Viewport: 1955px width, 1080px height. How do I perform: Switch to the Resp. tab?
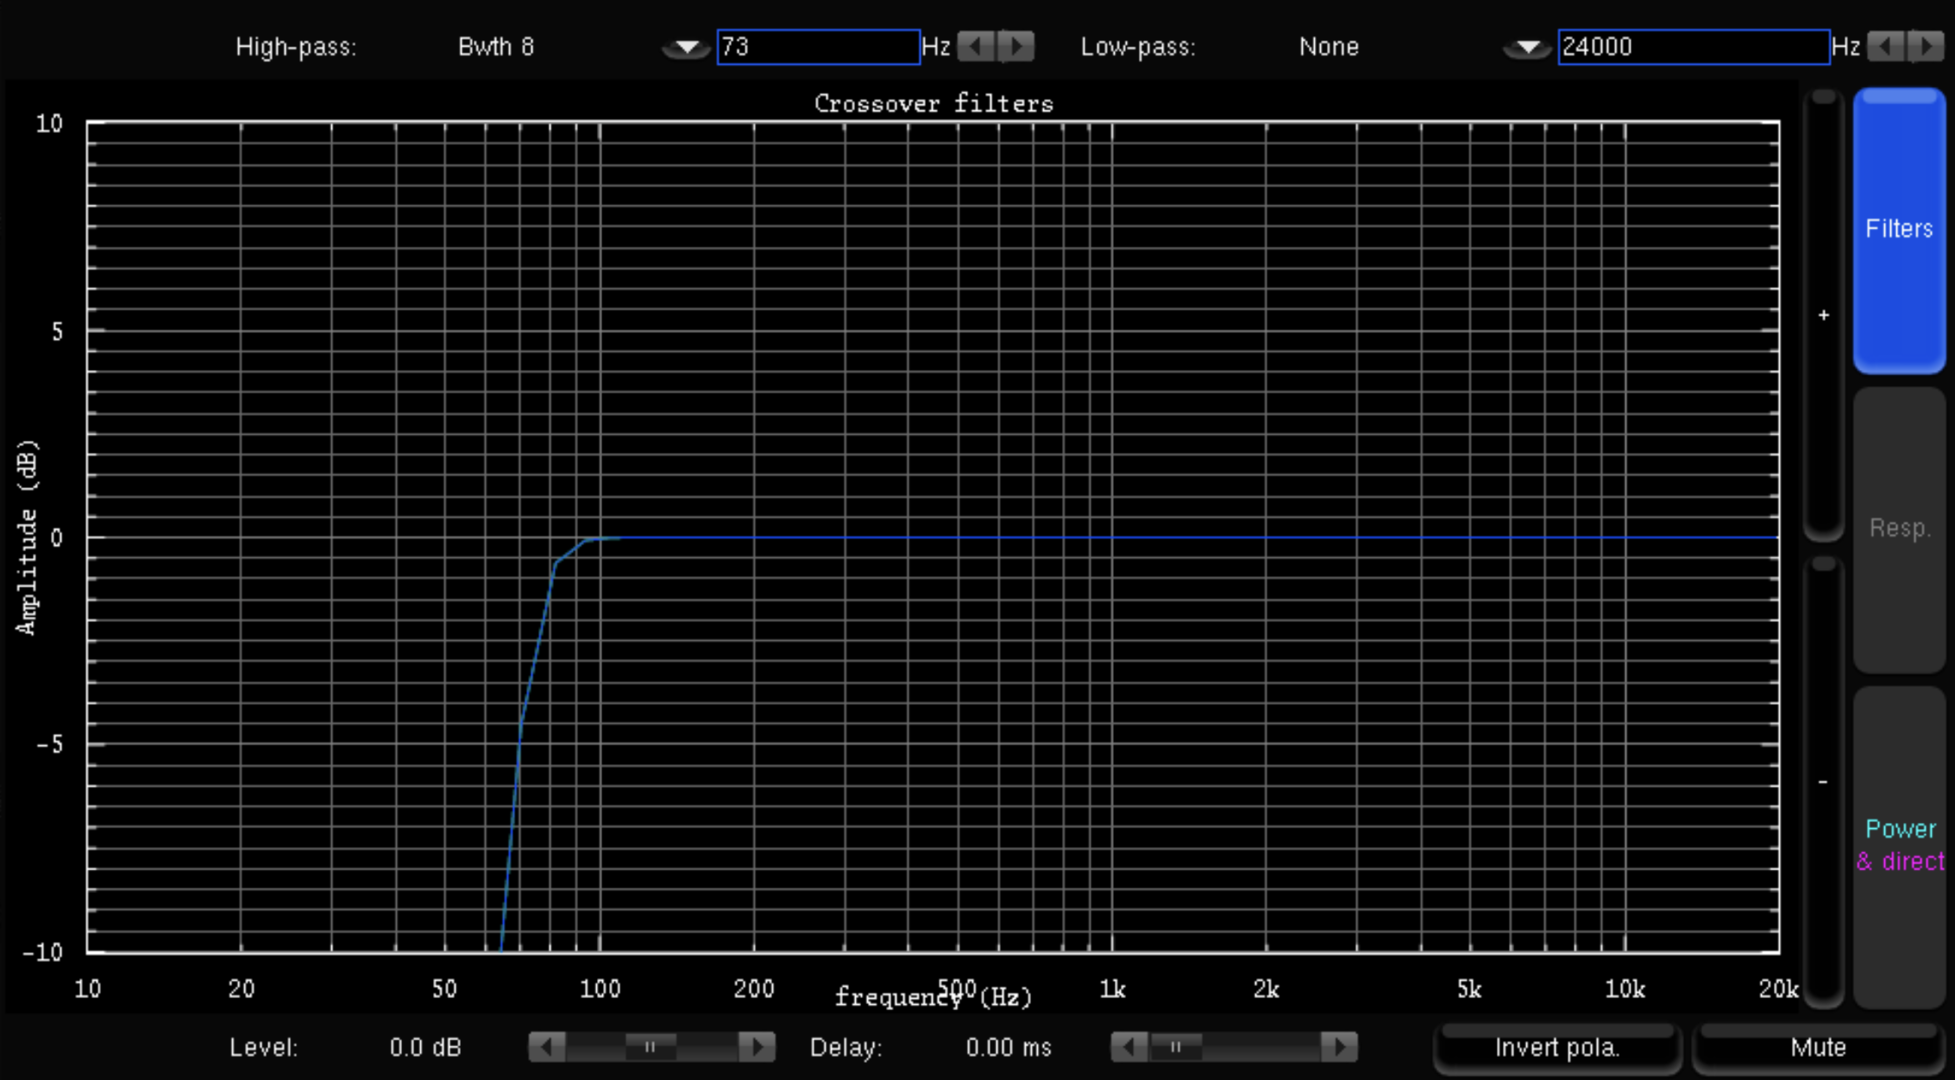(x=1898, y=528)
